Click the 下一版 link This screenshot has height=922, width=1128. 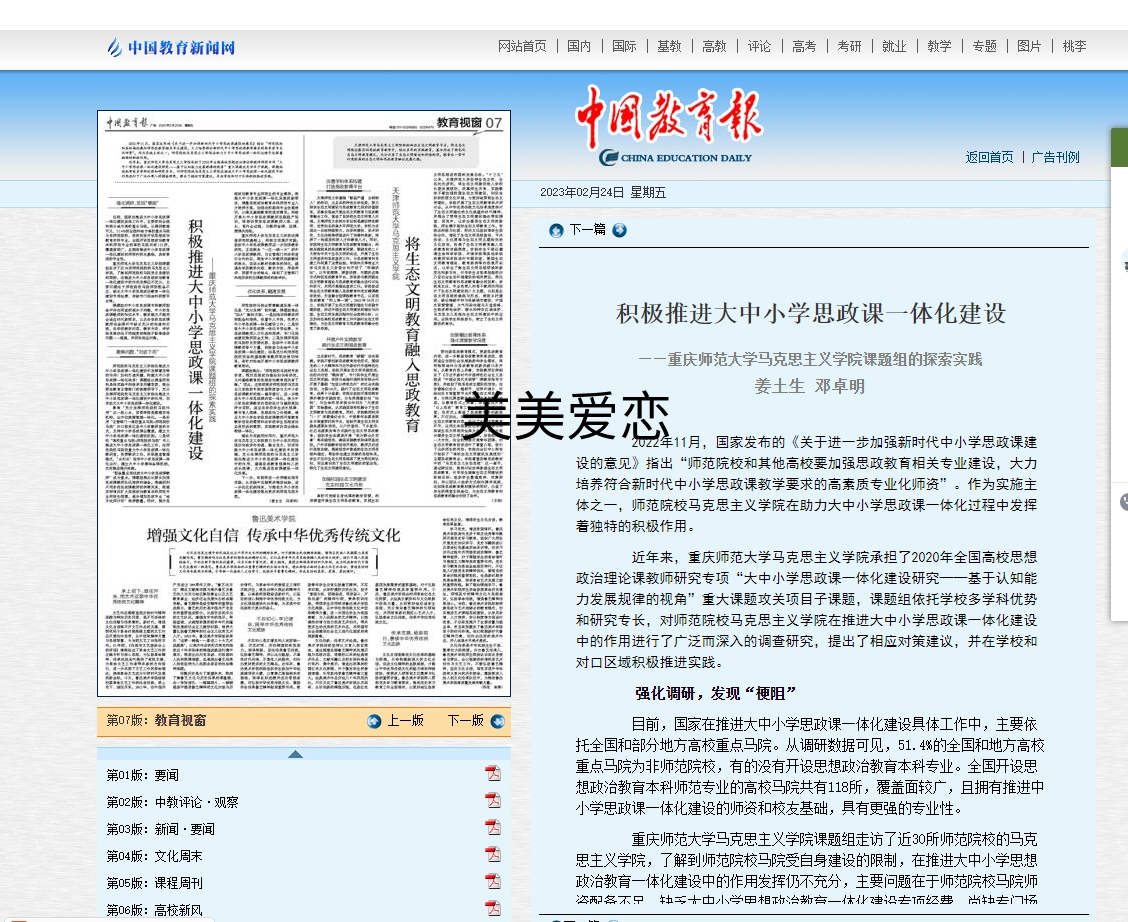click(465, 721)
